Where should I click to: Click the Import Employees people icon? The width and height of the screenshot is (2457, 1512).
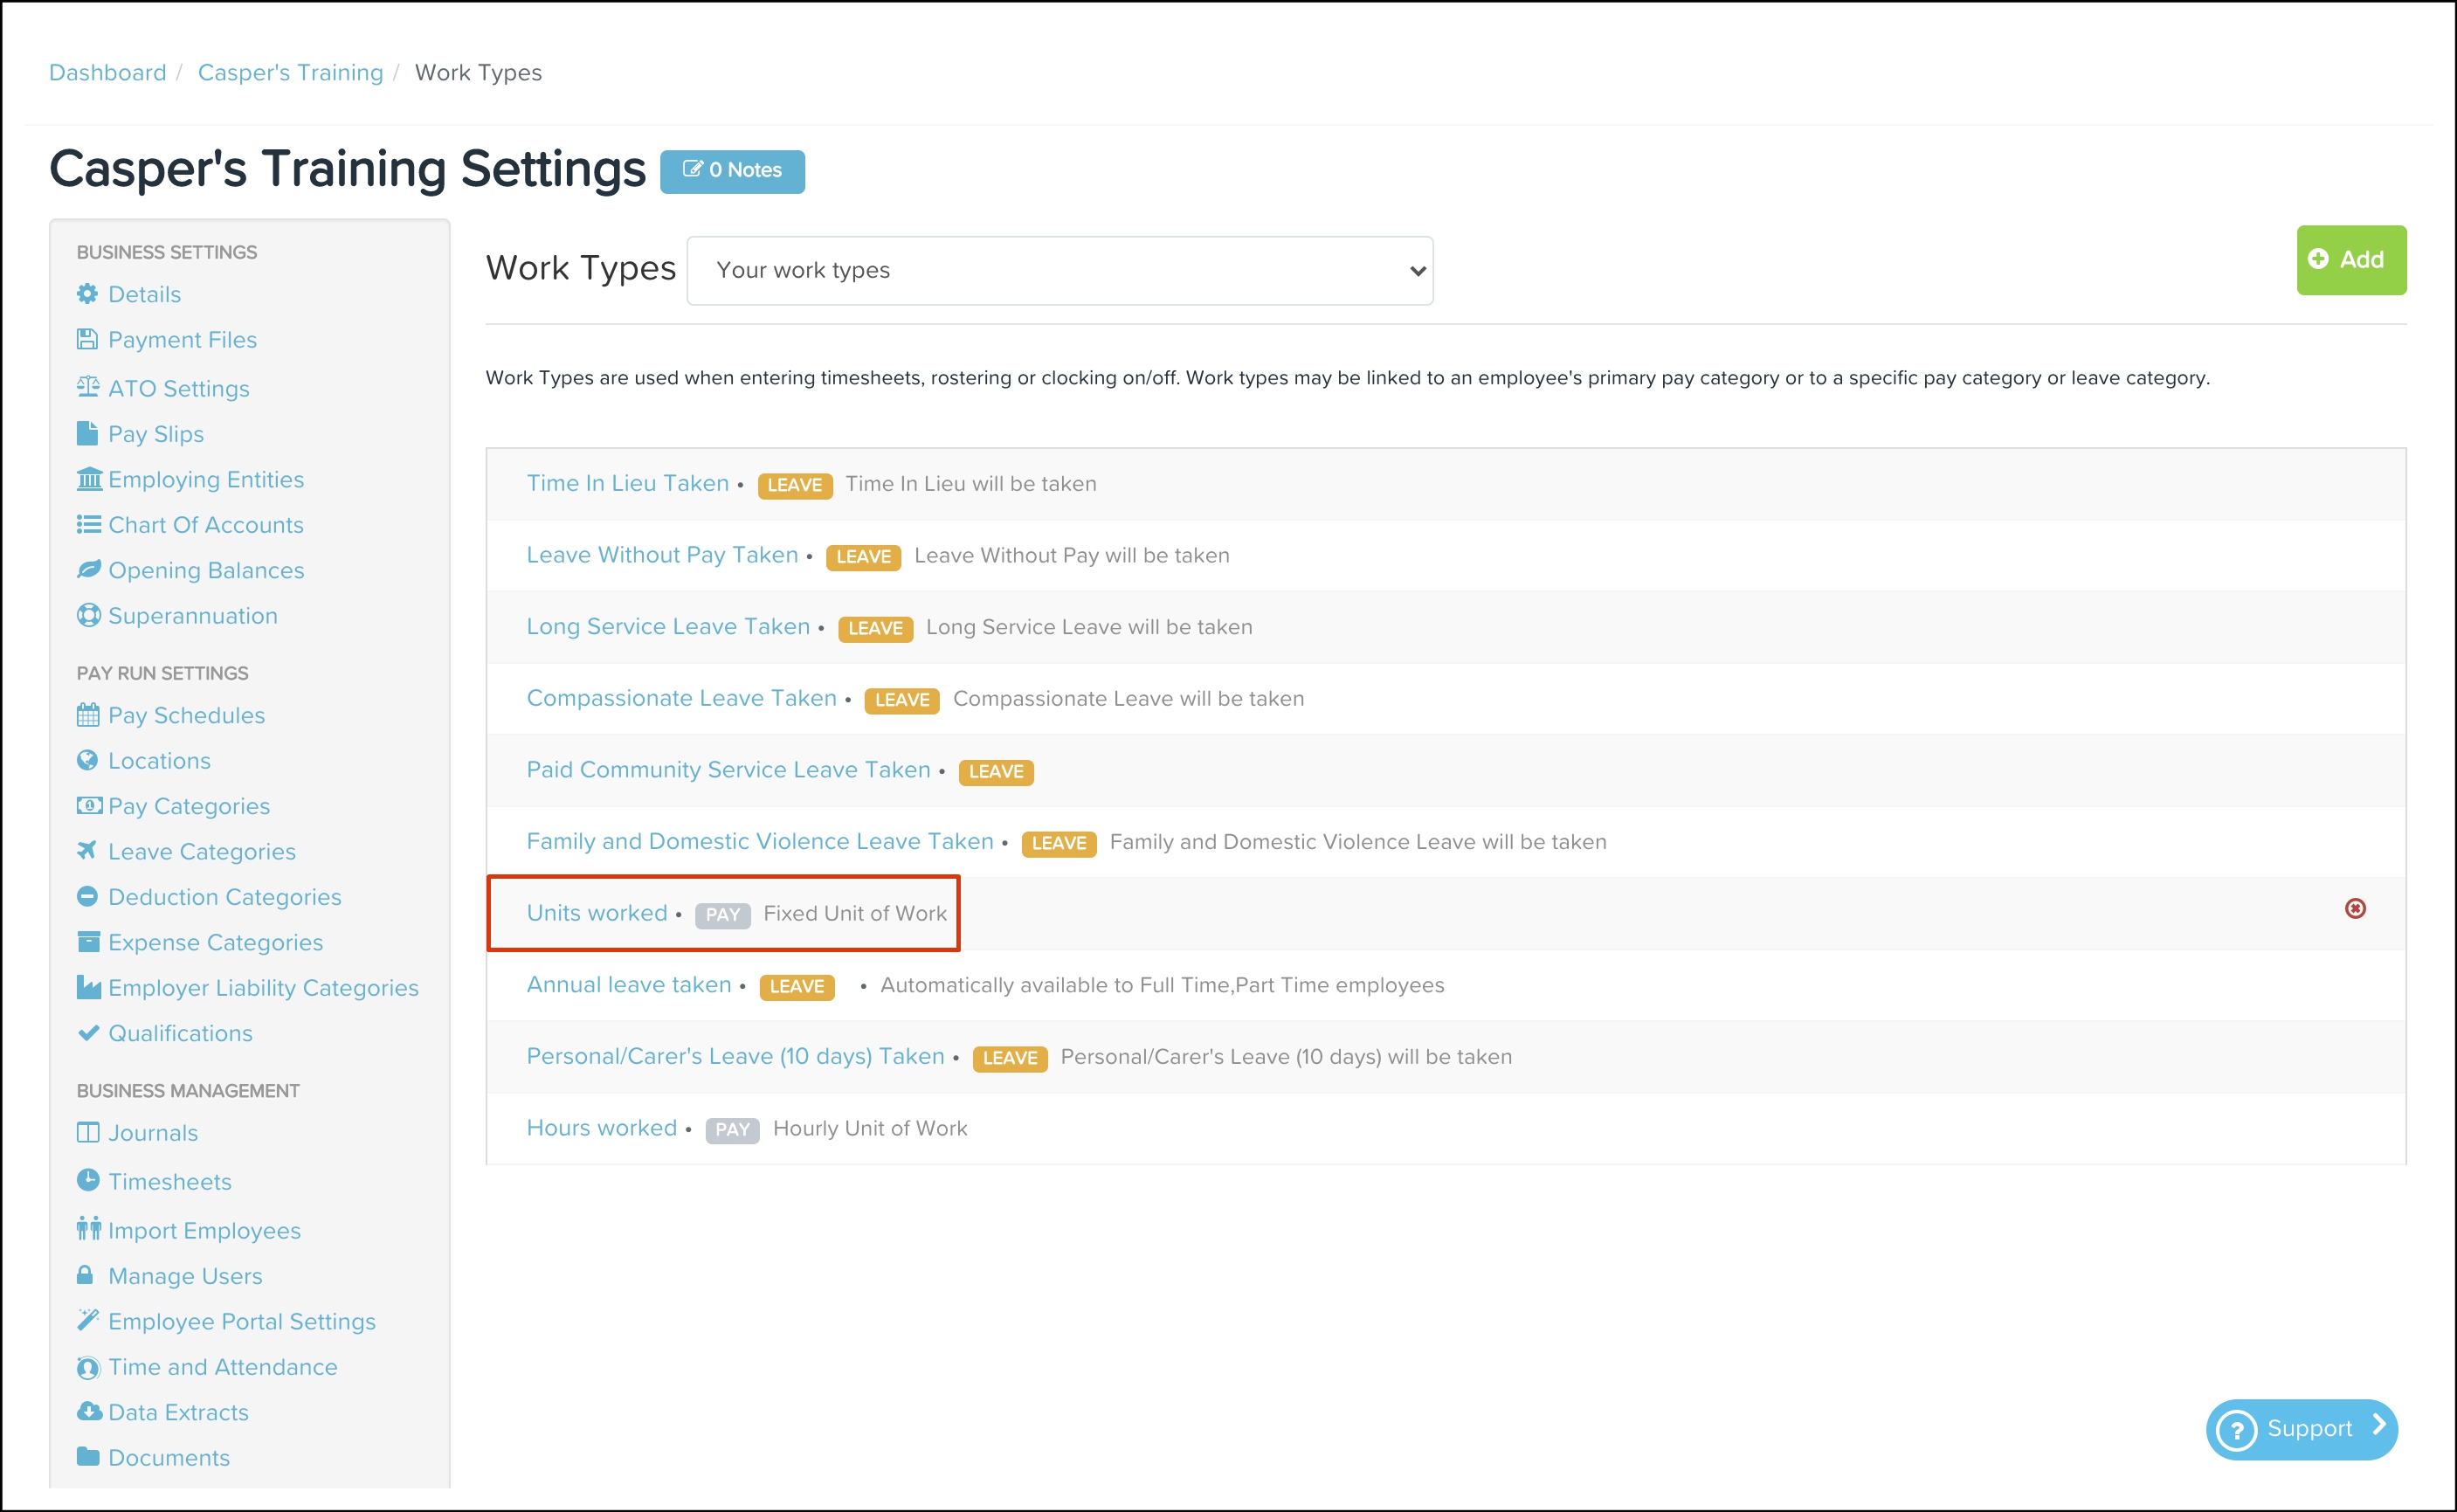pos(89,1229)
